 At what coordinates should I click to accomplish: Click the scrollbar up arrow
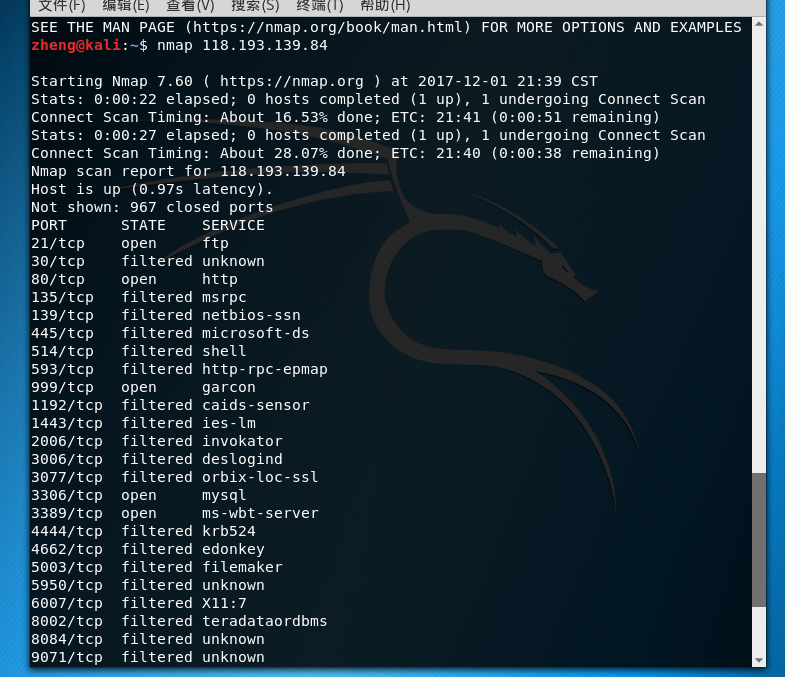pyautogui.click(x=759, y=24)
